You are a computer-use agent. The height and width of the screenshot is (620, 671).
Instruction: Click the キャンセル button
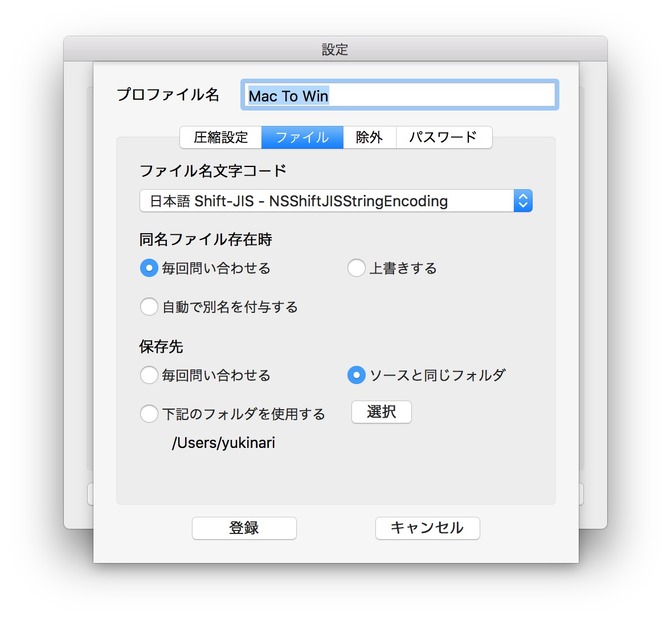click(427, 528)
